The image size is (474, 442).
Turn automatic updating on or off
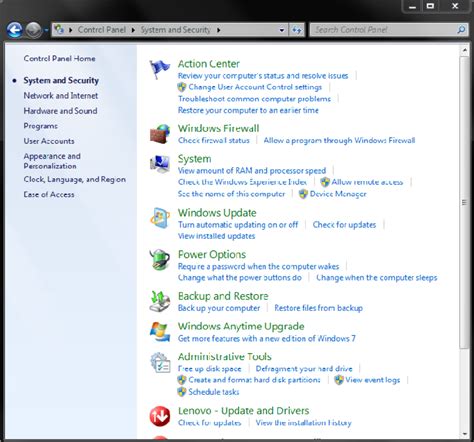(238, 225)
